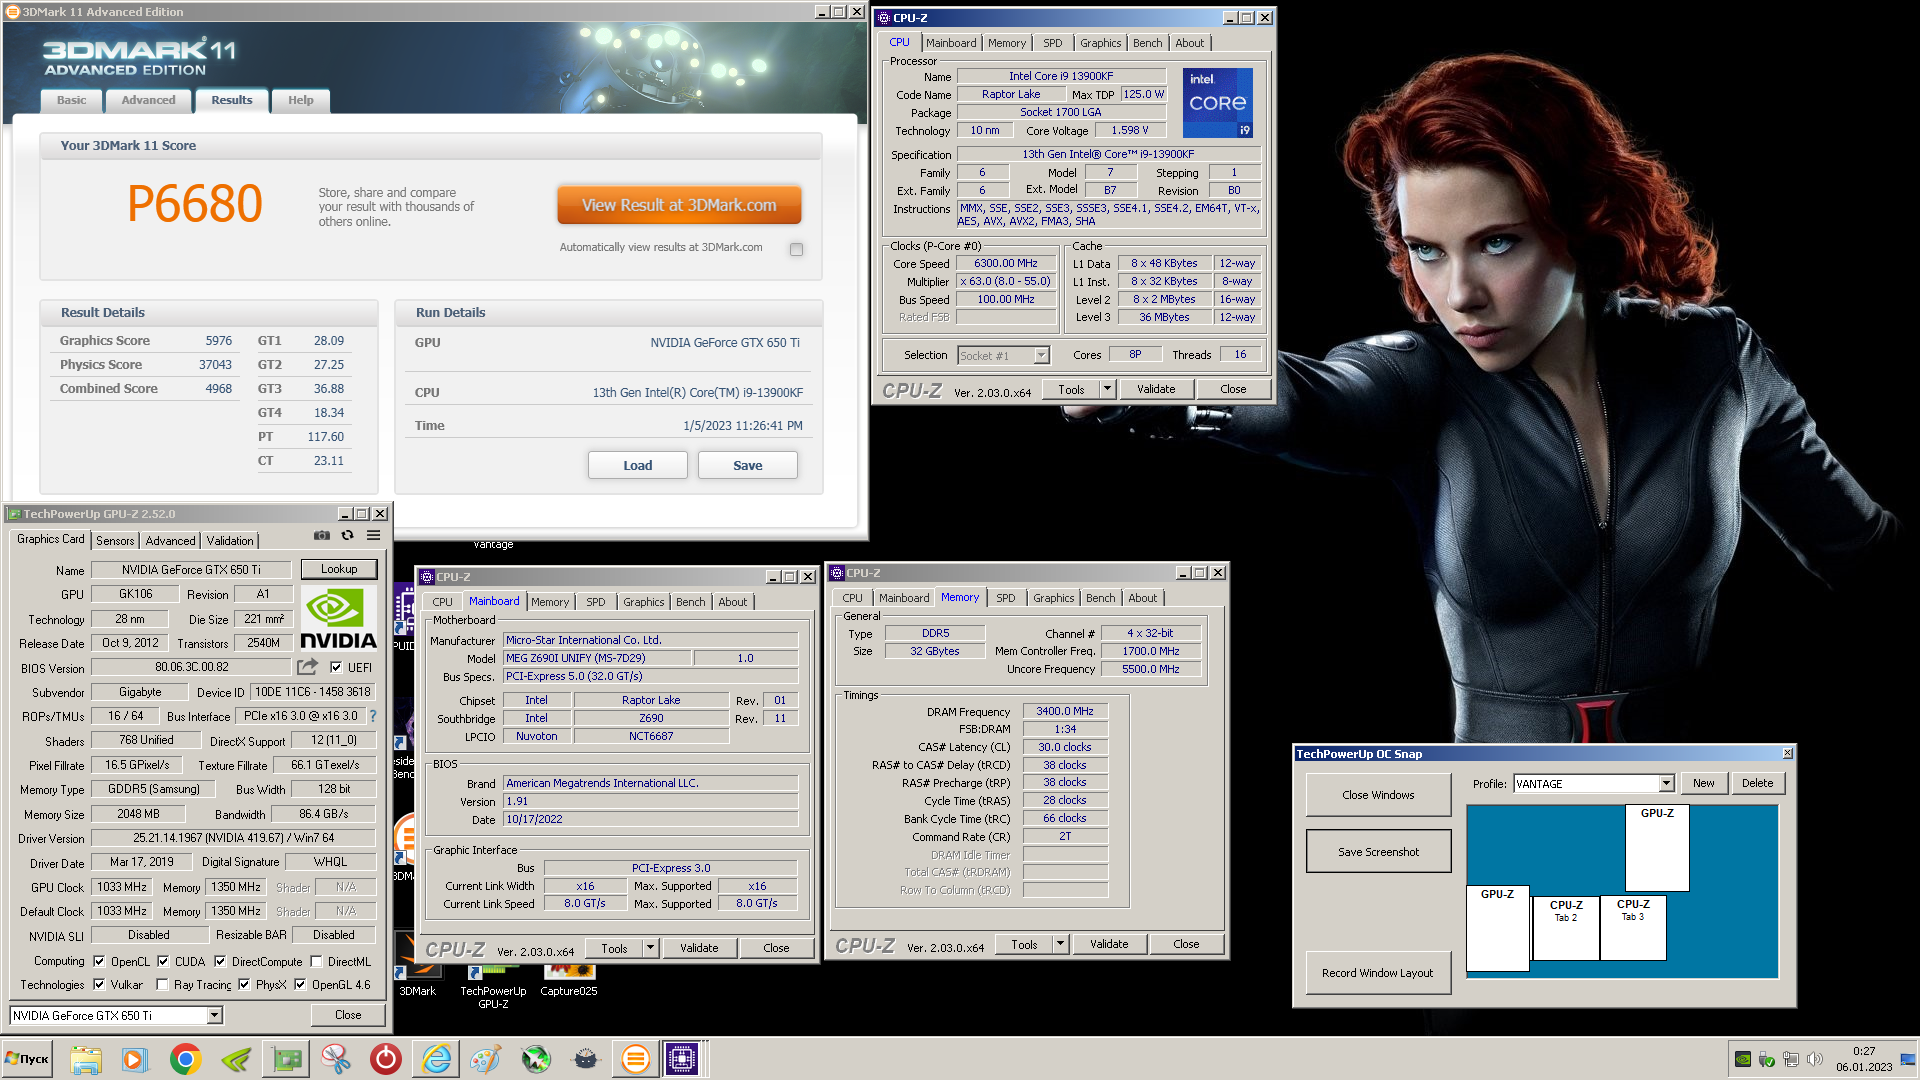This screenshot has height=1080, width=1920.
Task: Open Internet Explorer from the taskbar
Action: (436, 1059)
